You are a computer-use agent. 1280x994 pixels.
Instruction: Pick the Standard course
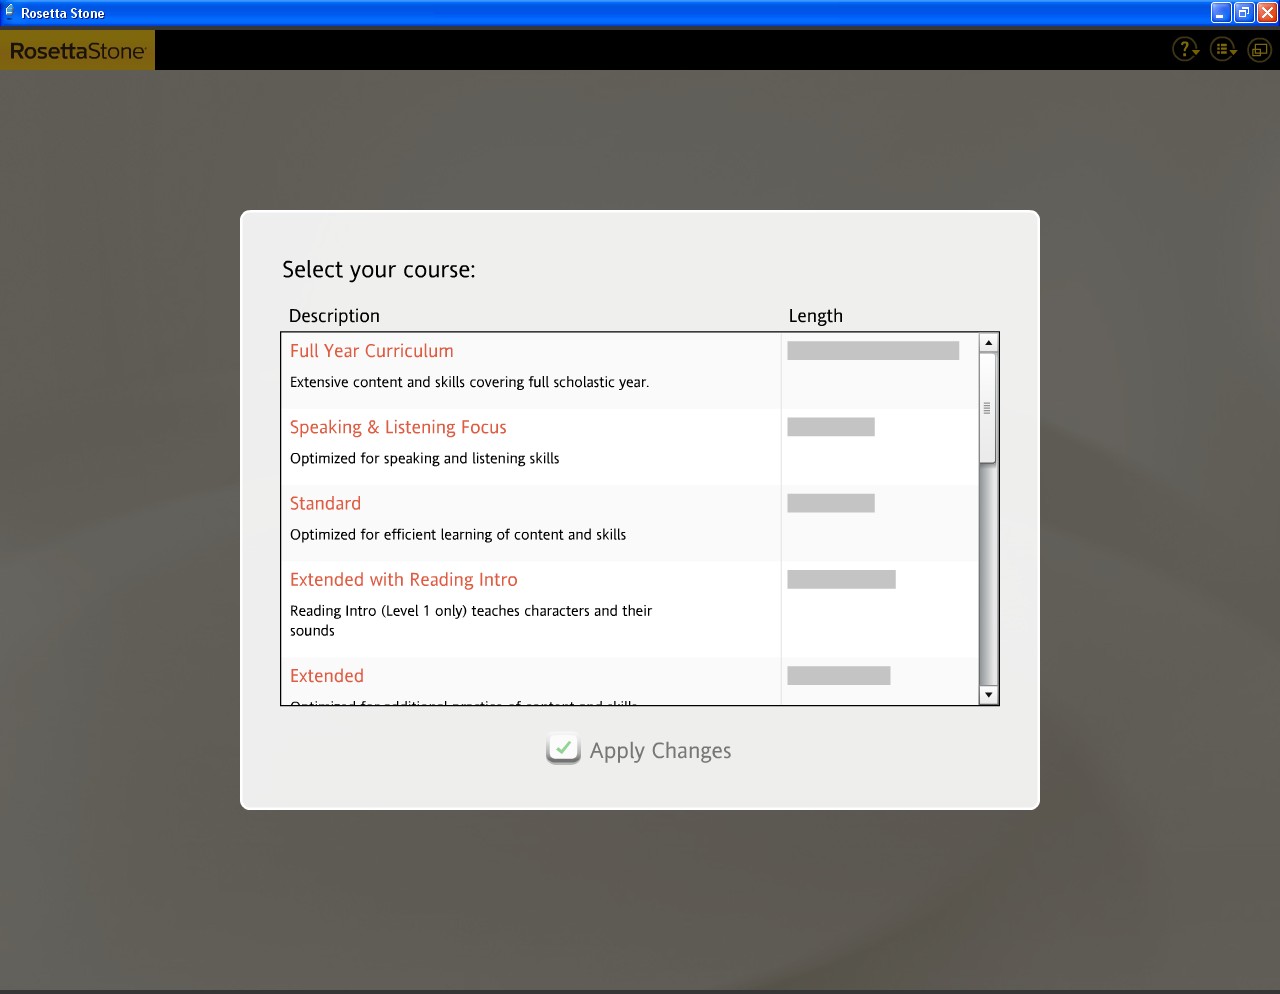click(325, 503)
